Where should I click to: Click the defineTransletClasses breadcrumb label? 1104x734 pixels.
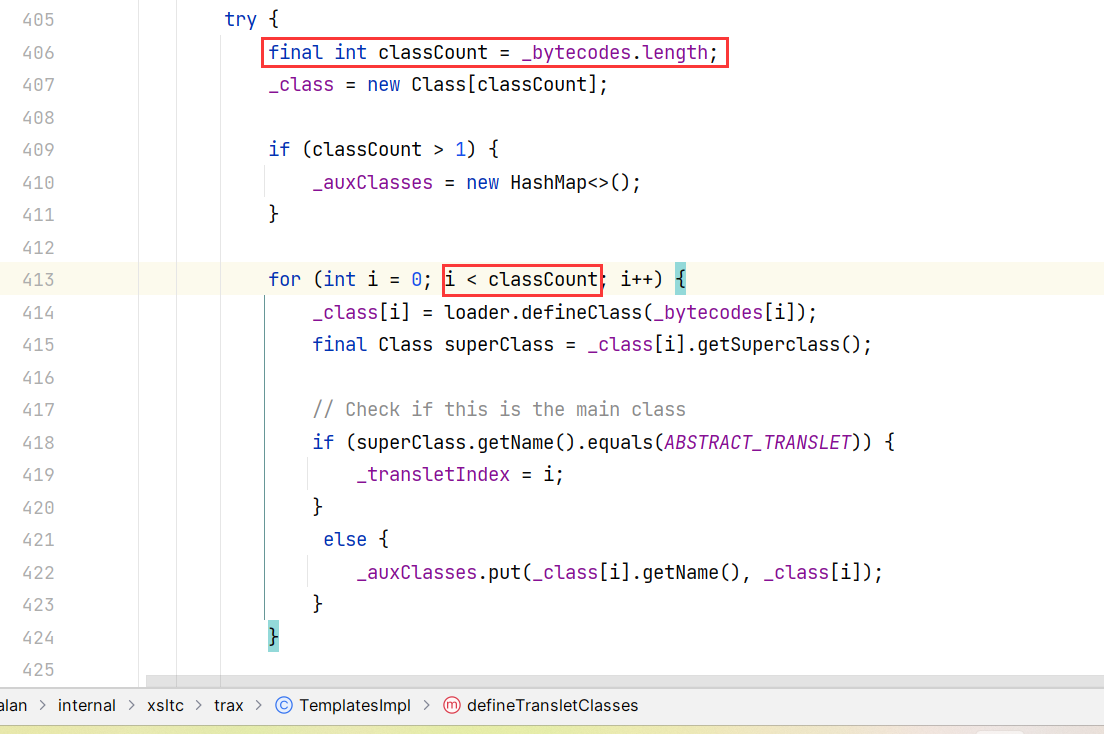coord(552,705)
